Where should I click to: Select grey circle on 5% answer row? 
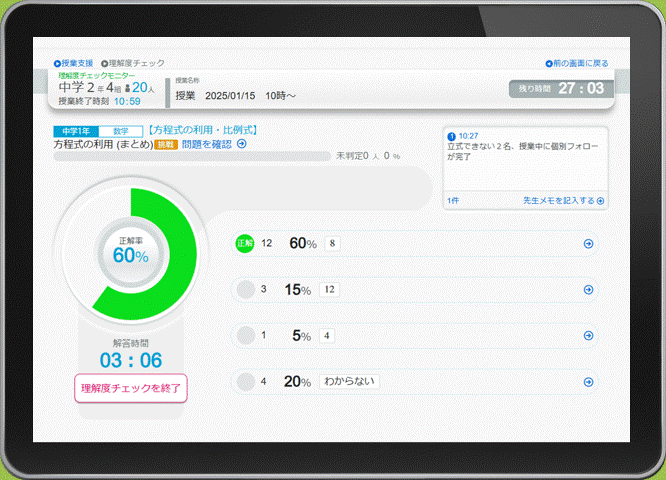pos(244,336)
